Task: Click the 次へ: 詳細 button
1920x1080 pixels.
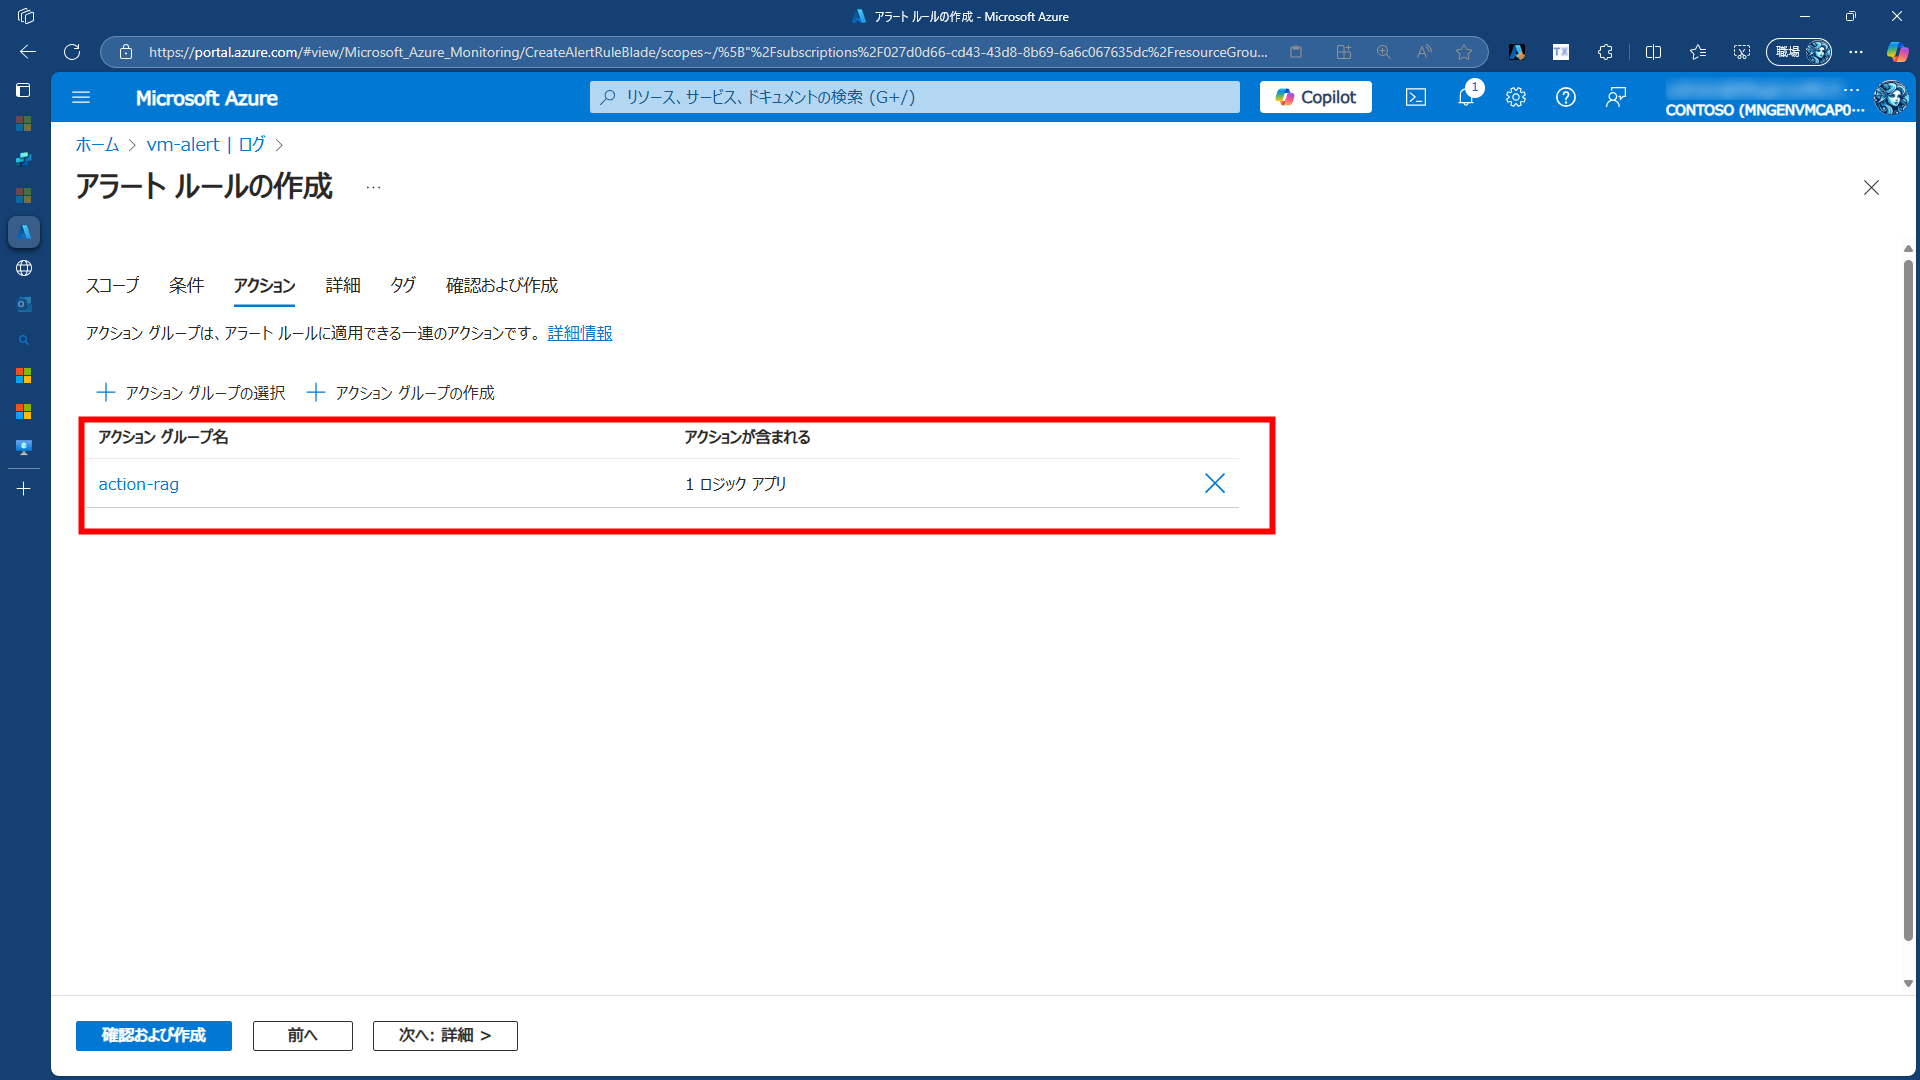Action: [x=445, y=1035]
